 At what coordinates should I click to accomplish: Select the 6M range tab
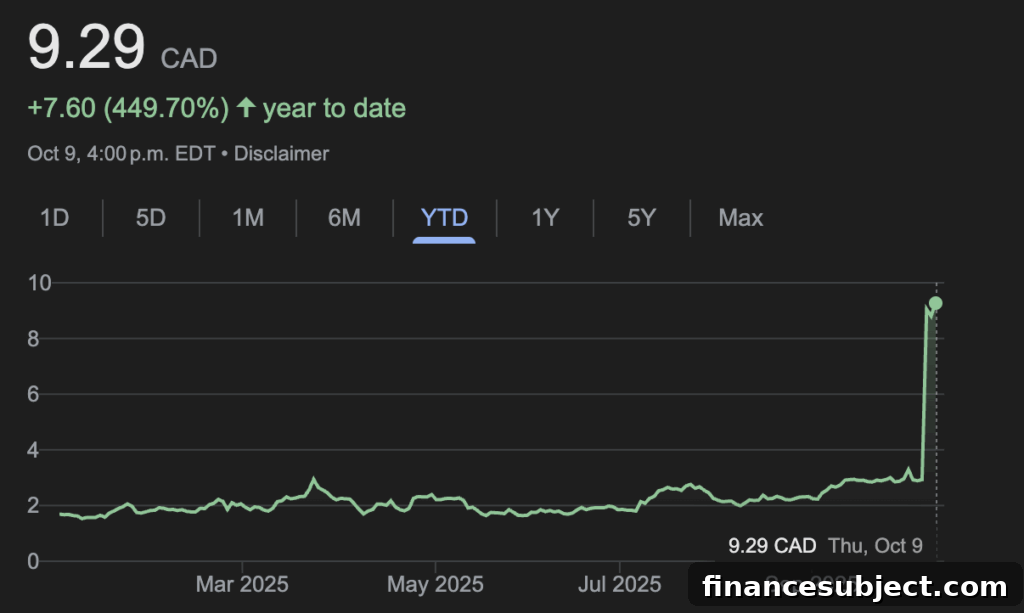coord(344,217)
